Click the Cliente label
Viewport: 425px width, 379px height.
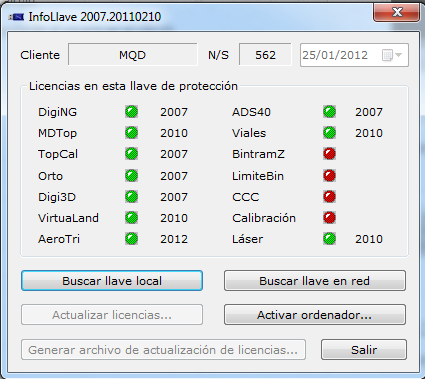click(x=40, y=55)
